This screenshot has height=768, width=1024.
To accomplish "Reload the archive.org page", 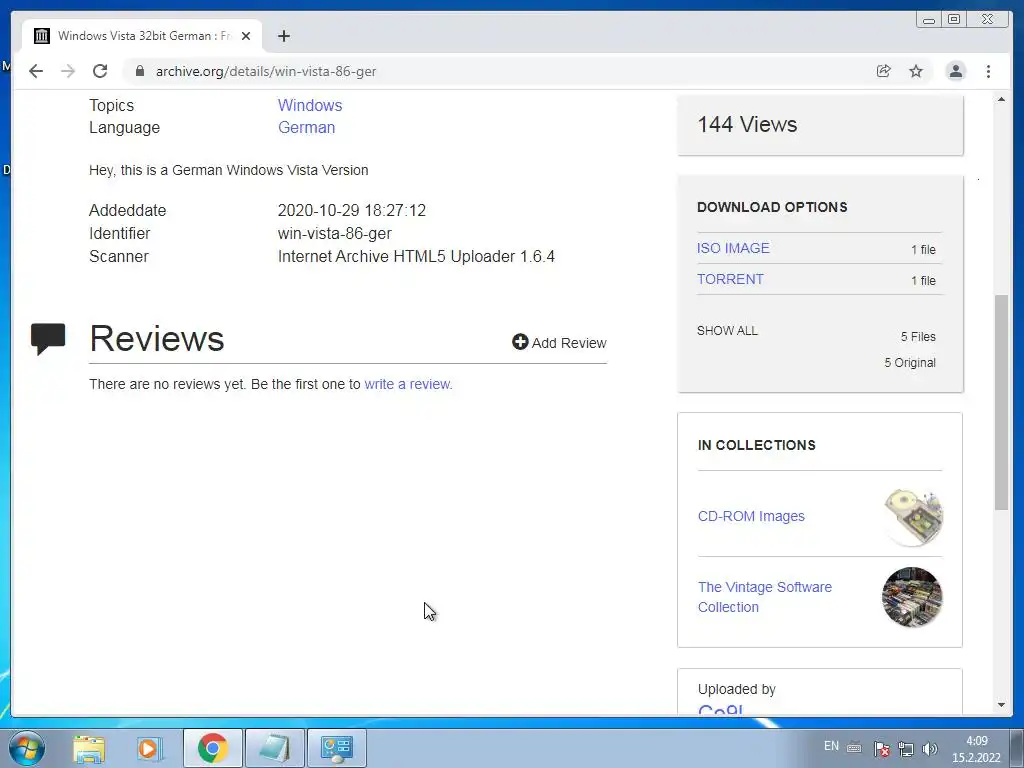I will [100, 71].
